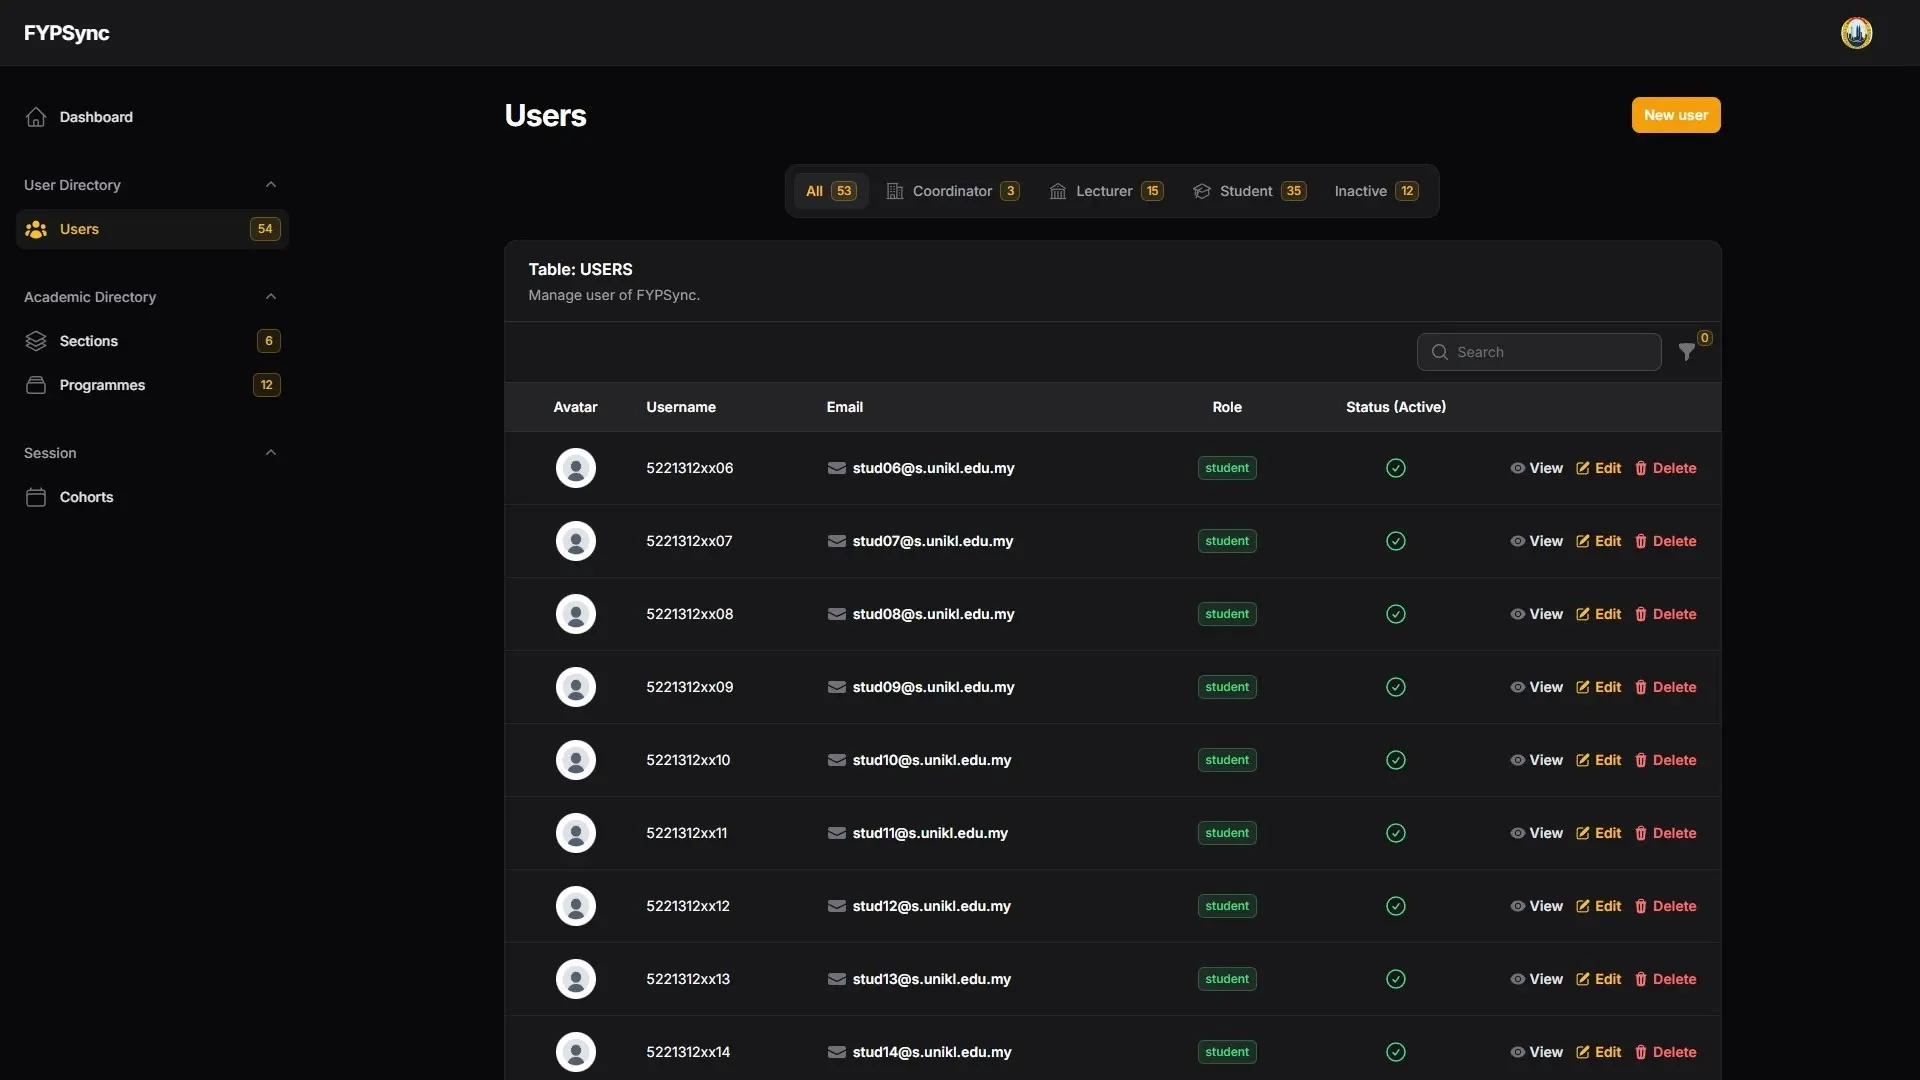Click active status check for stud06

[1395, 468]
